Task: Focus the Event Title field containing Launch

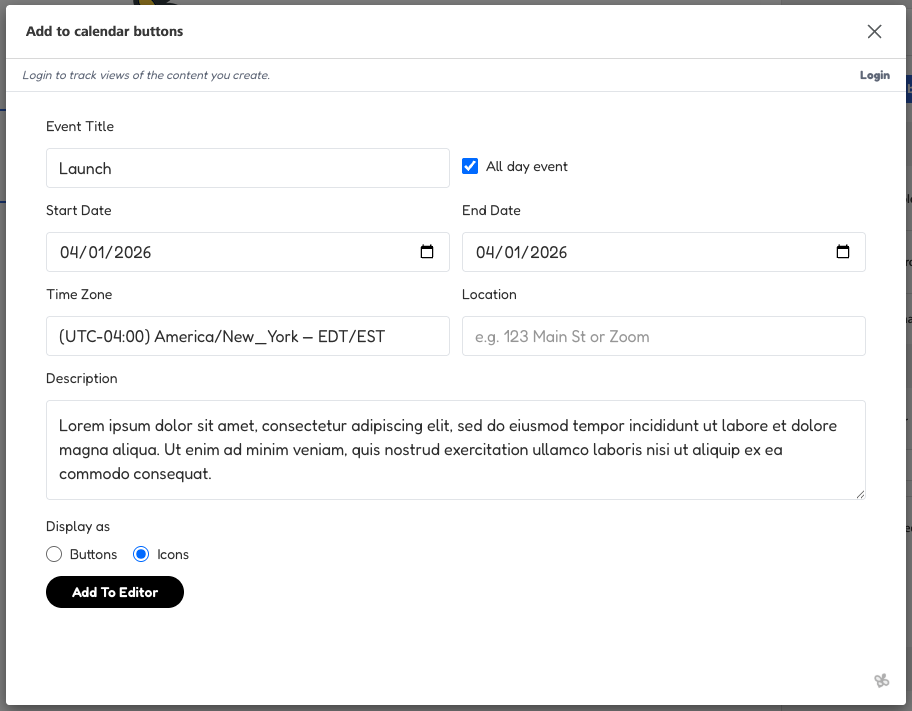Action: tap(247, 168)
